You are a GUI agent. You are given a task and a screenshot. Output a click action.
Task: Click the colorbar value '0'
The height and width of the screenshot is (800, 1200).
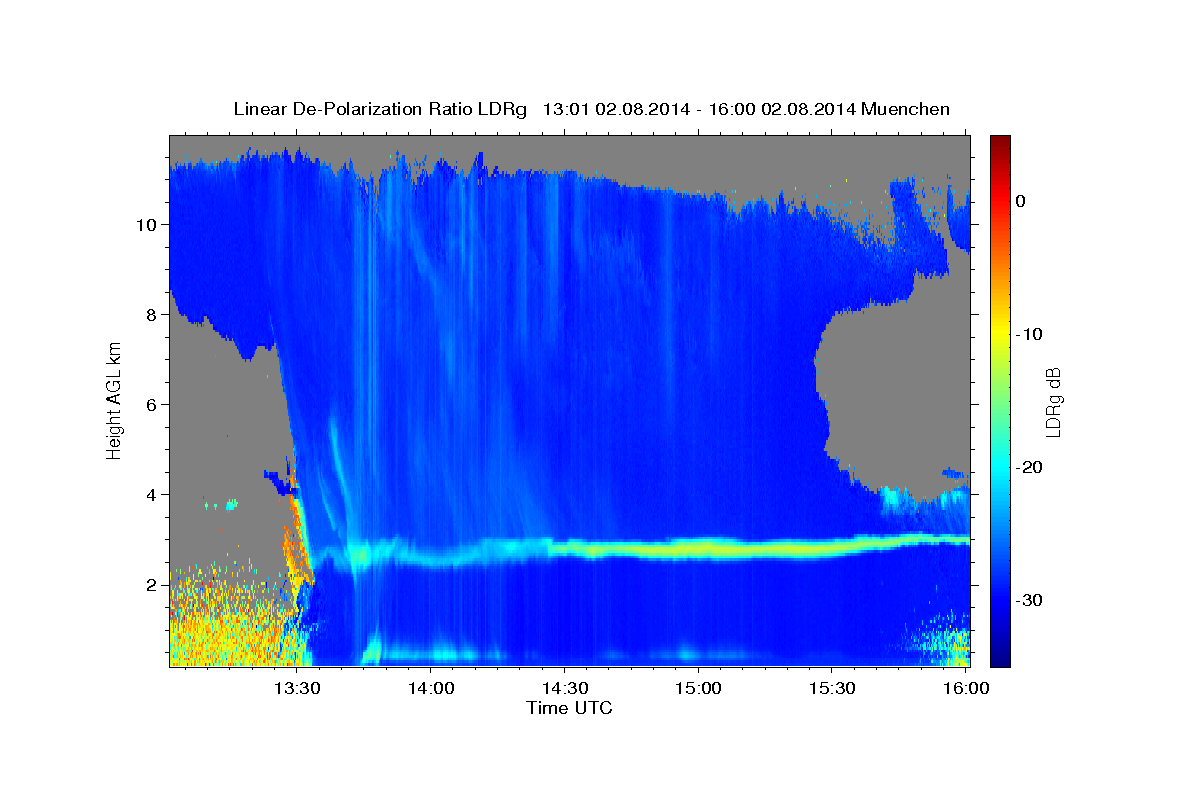[1021, 201]
